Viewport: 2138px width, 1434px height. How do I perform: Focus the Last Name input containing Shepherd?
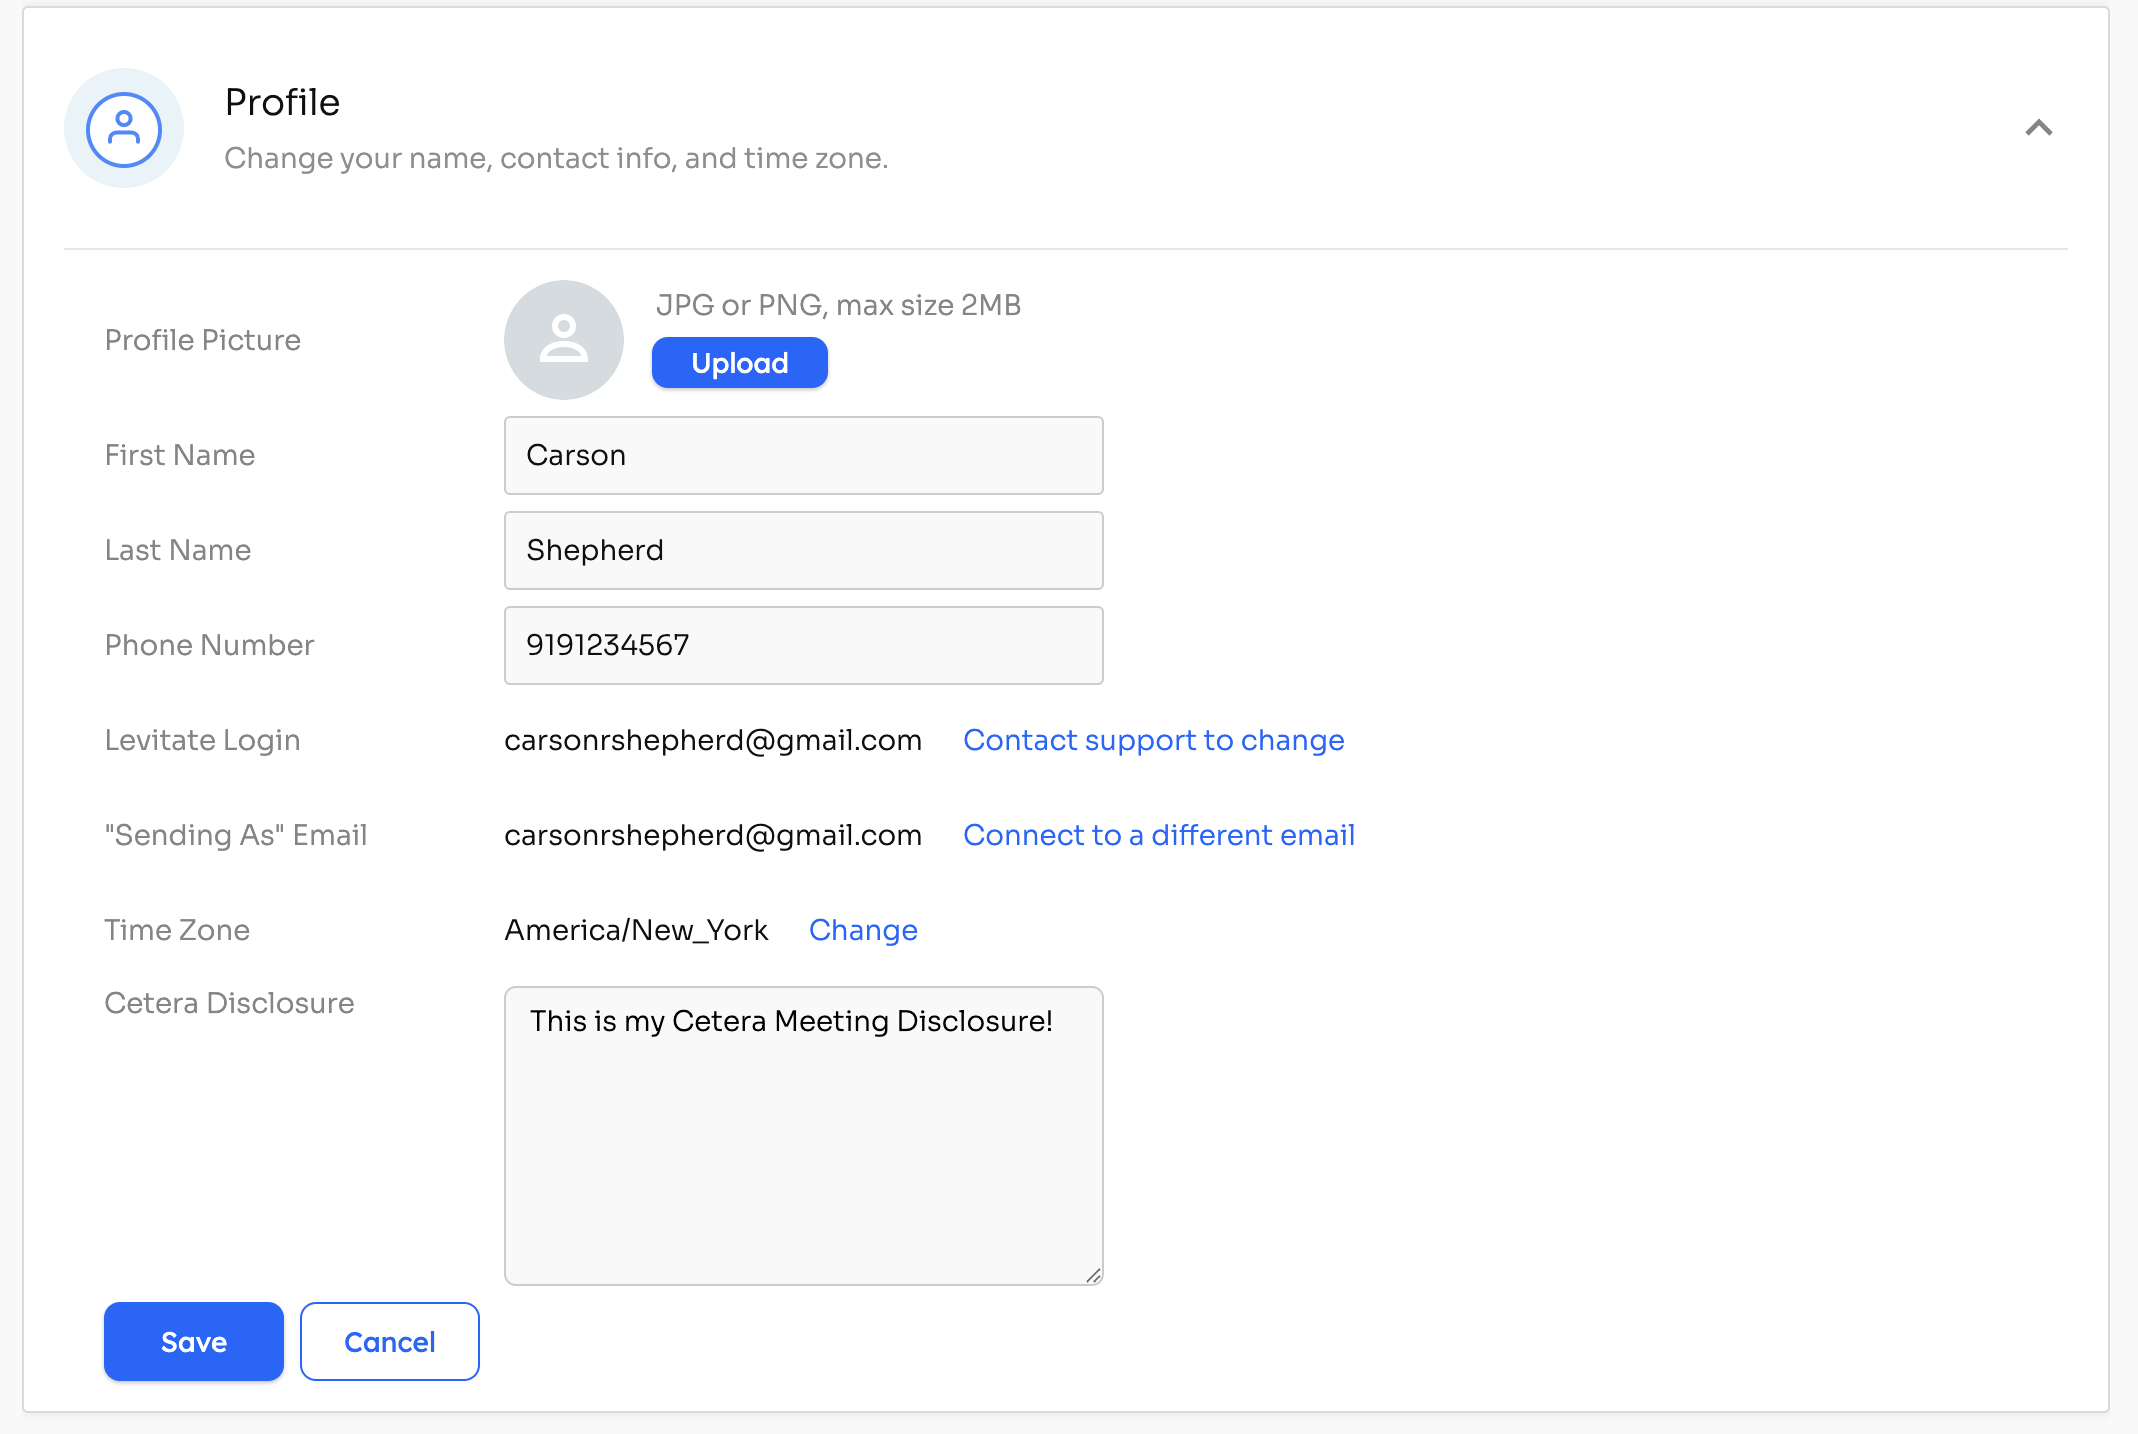pos(803,551)
